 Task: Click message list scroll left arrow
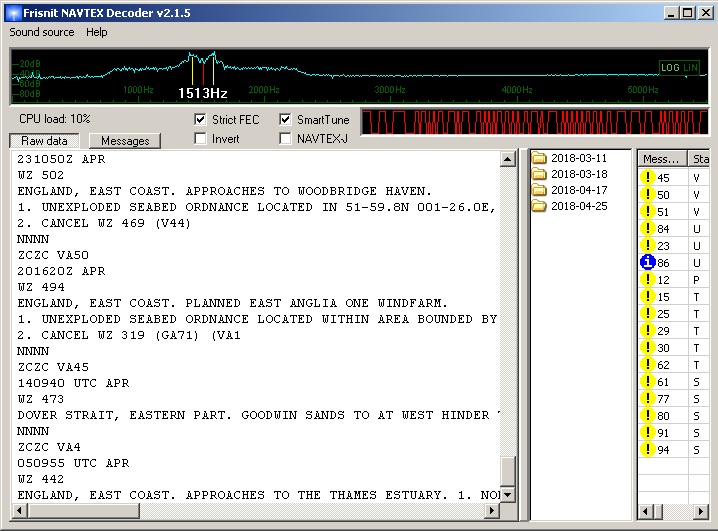coord(645,511)
